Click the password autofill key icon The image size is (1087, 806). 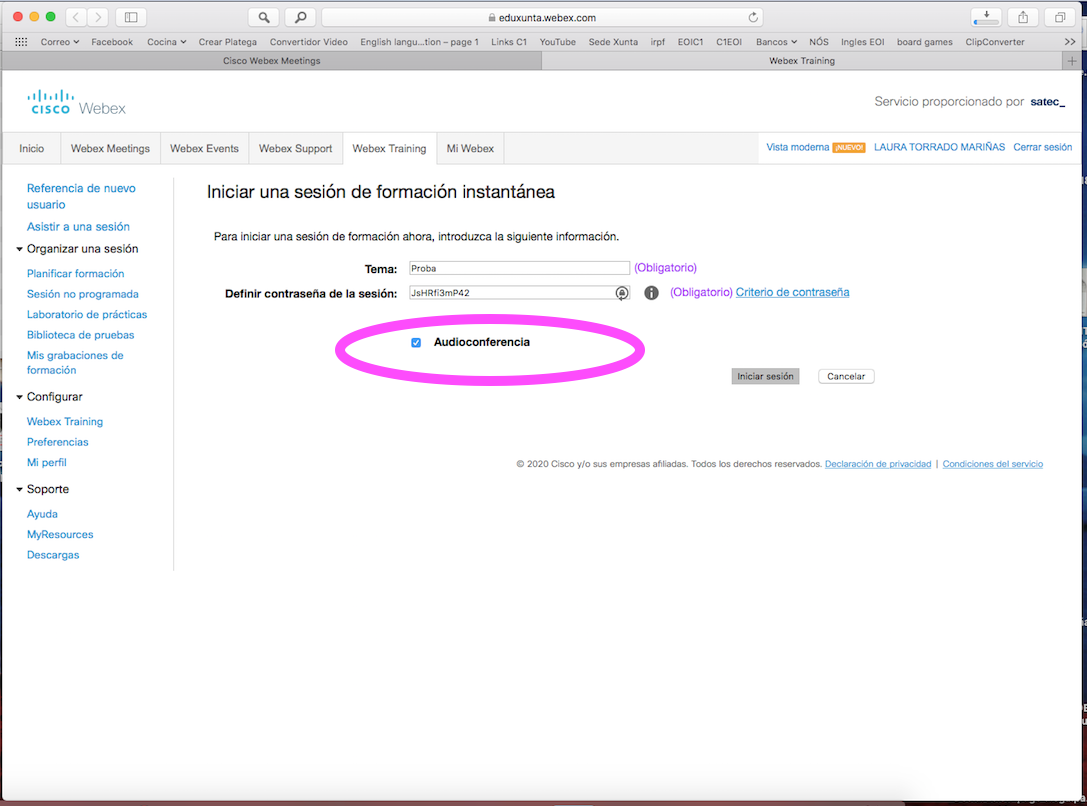coord(622,293)
